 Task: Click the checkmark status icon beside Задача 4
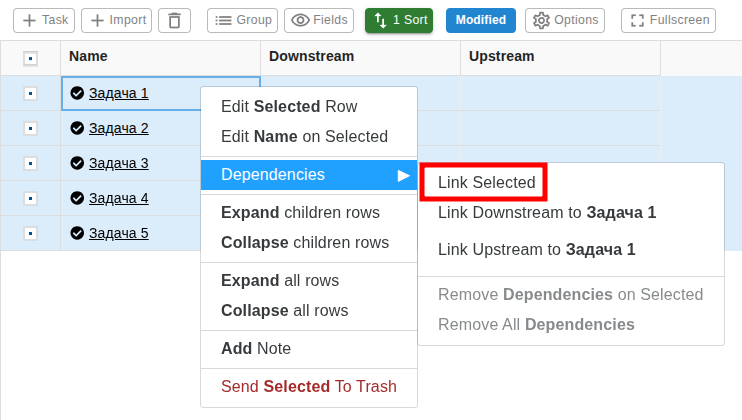click(77, 198)
